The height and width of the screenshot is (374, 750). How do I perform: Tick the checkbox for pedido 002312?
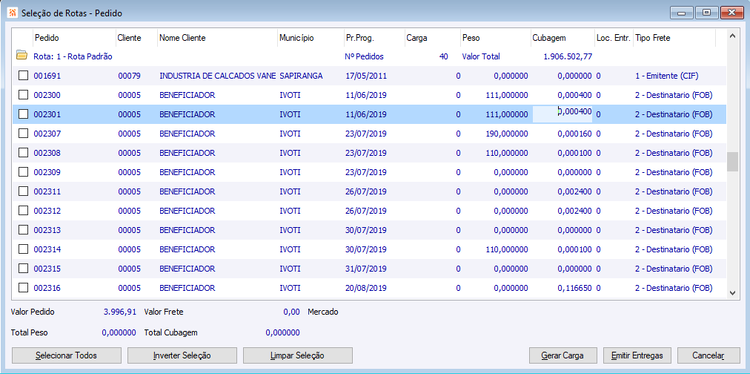click(23, 210)
